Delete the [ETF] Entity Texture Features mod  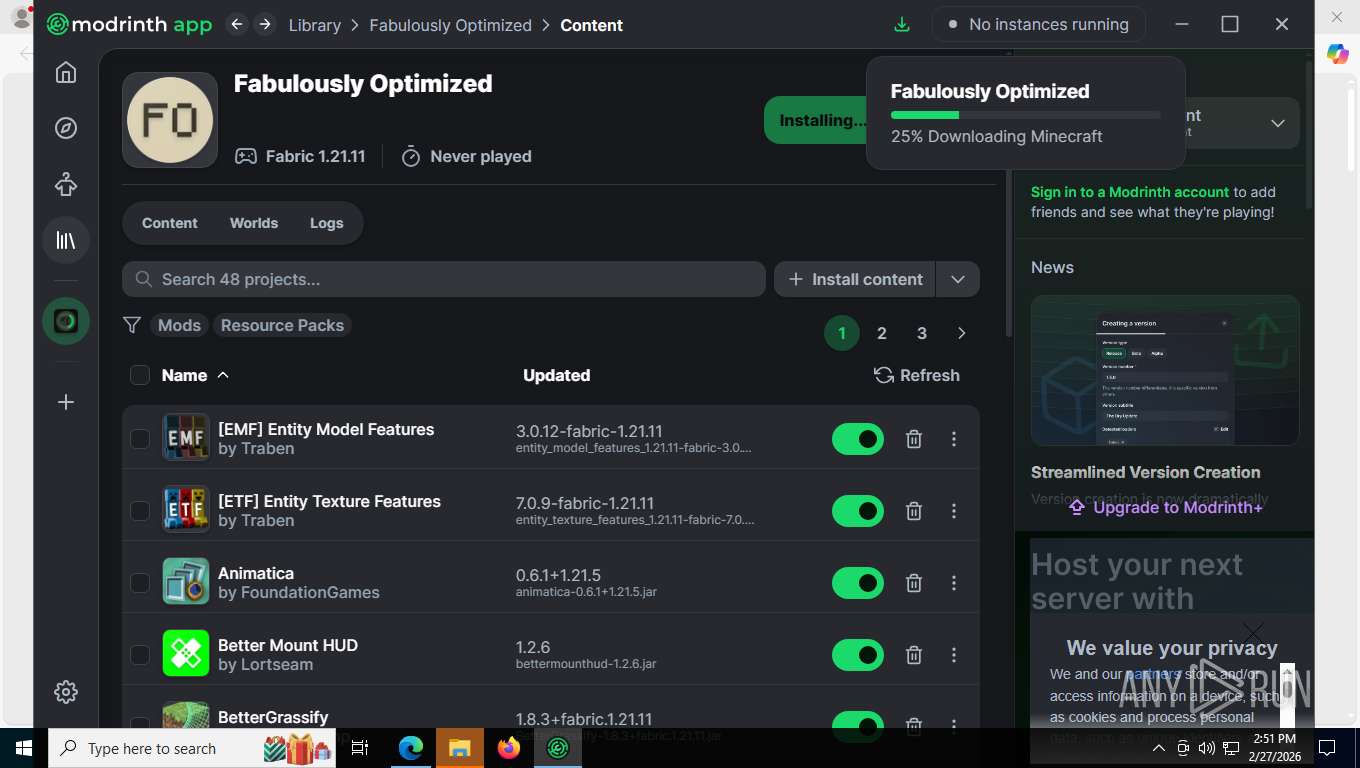[914, 511]
